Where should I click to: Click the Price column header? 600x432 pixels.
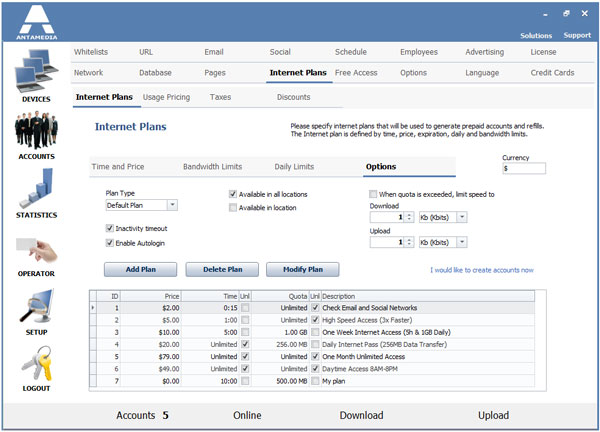(150, 296)
